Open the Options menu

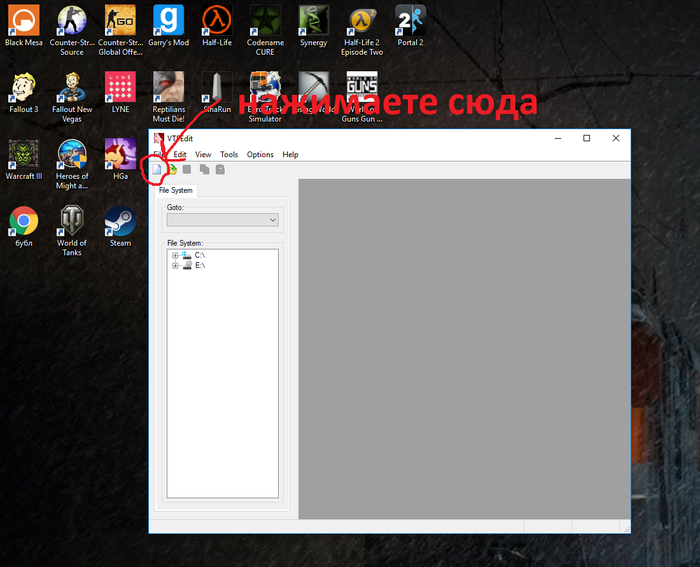[260, 155]
